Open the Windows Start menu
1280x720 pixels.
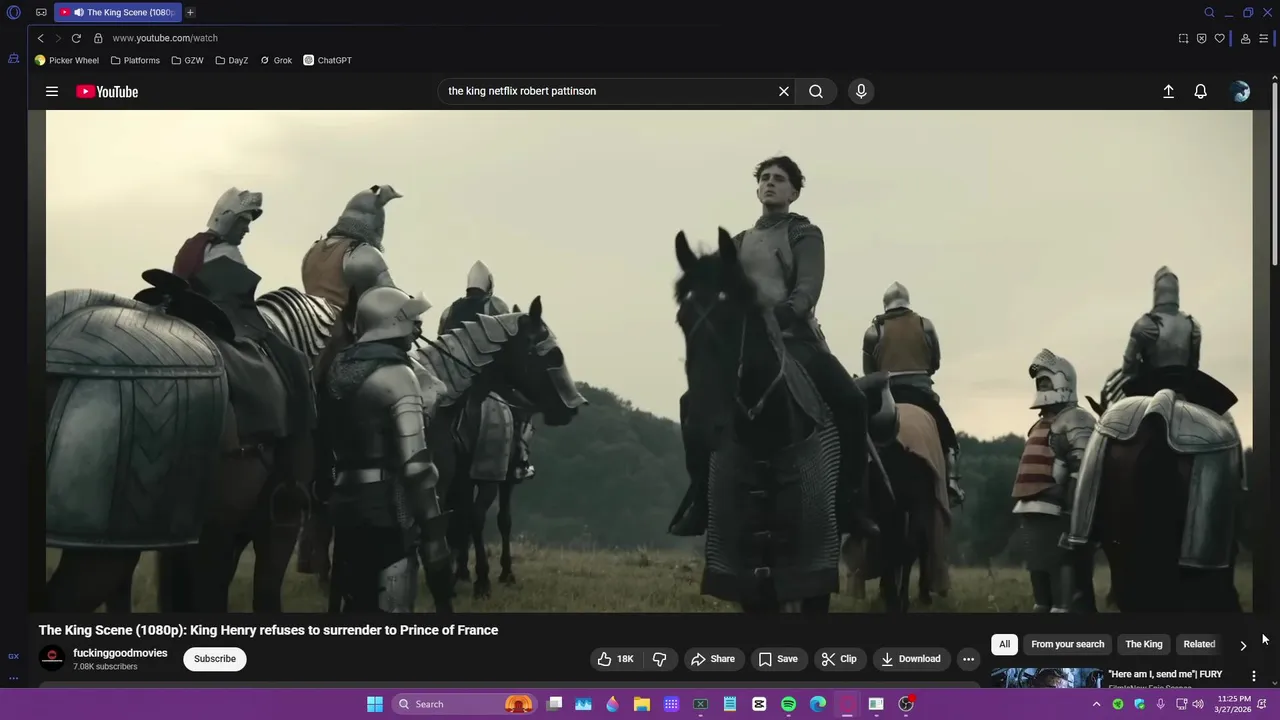375,704
